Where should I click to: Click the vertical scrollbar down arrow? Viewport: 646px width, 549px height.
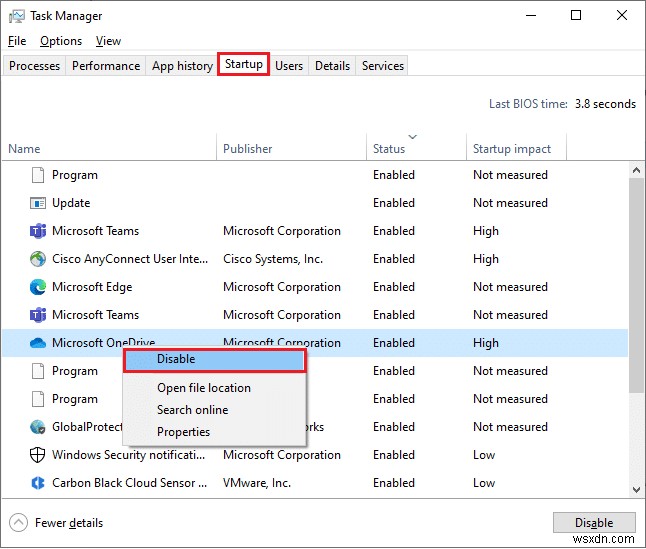tap(636, 489)
